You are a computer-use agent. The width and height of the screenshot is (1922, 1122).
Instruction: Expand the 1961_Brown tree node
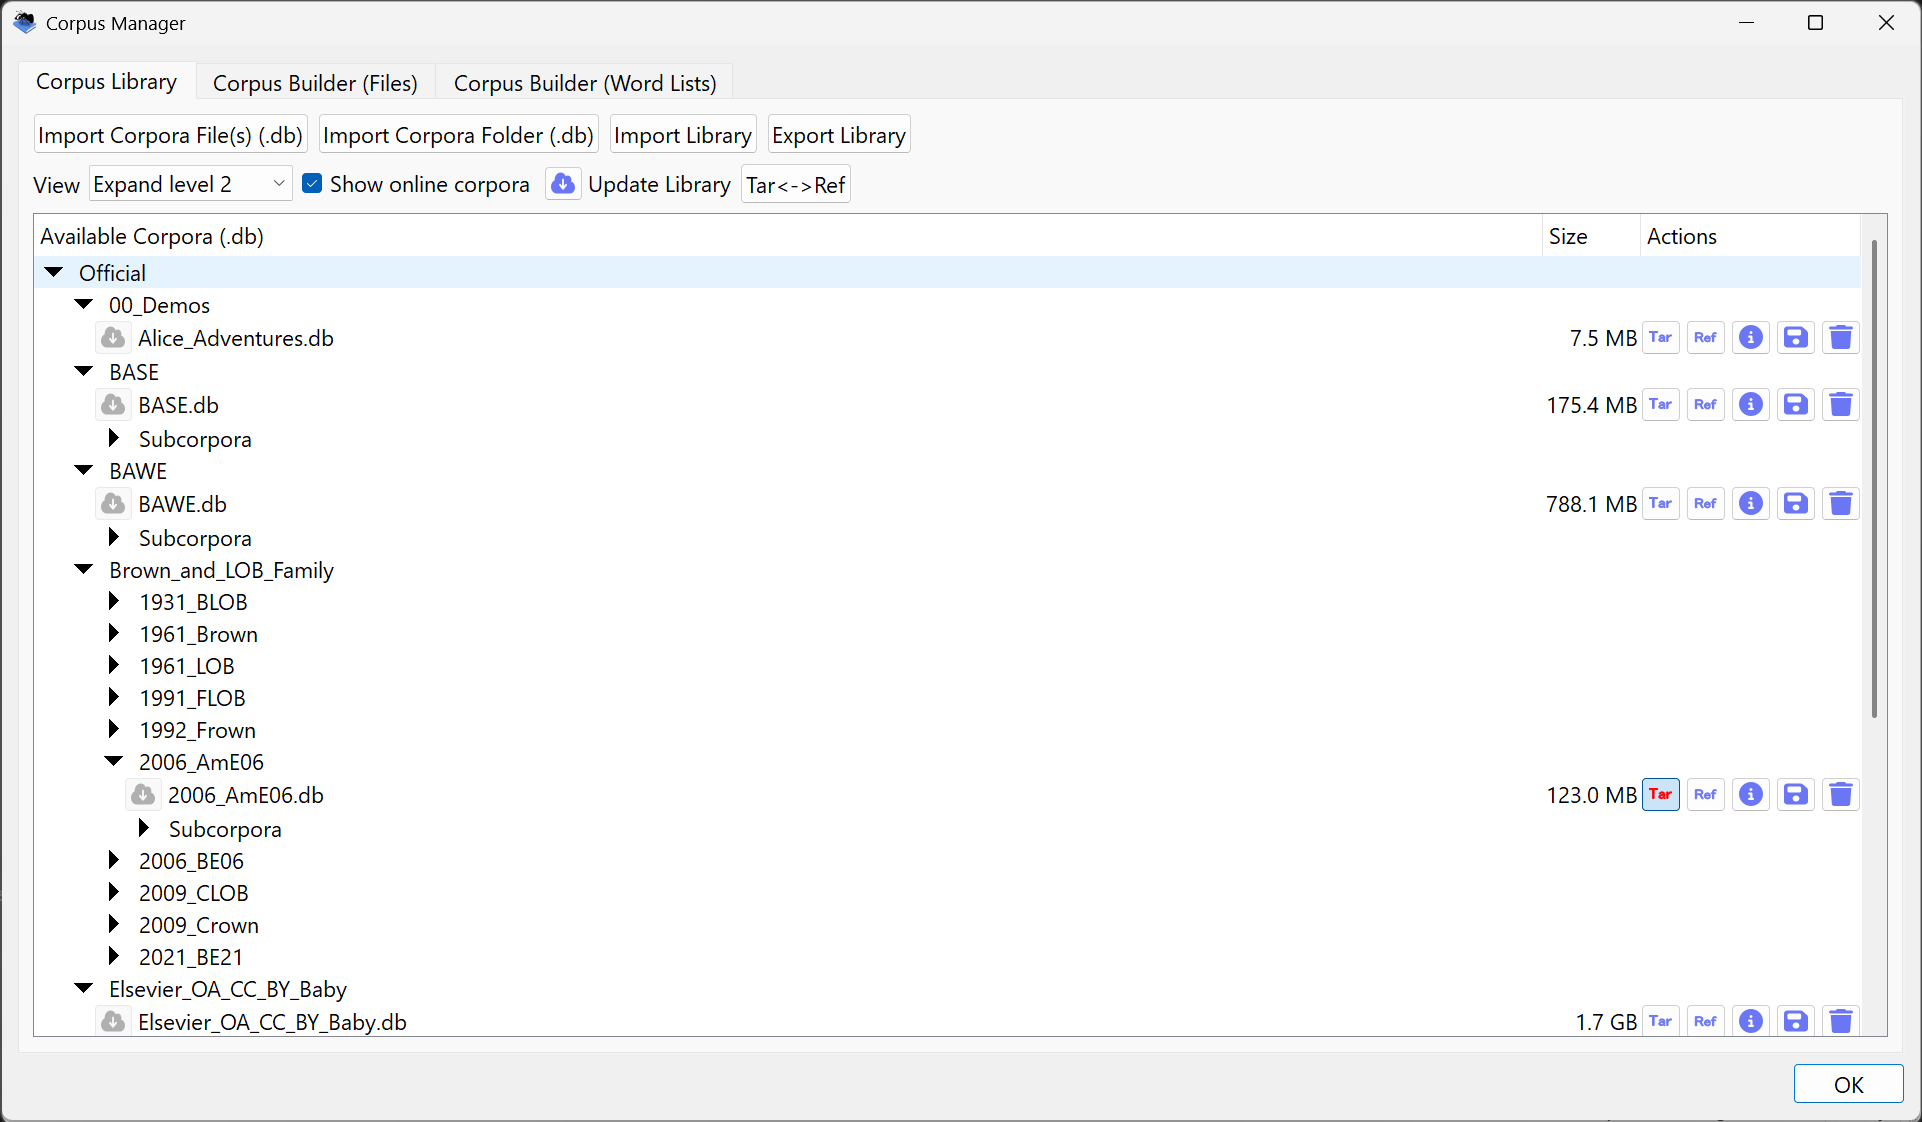(114, 634)
